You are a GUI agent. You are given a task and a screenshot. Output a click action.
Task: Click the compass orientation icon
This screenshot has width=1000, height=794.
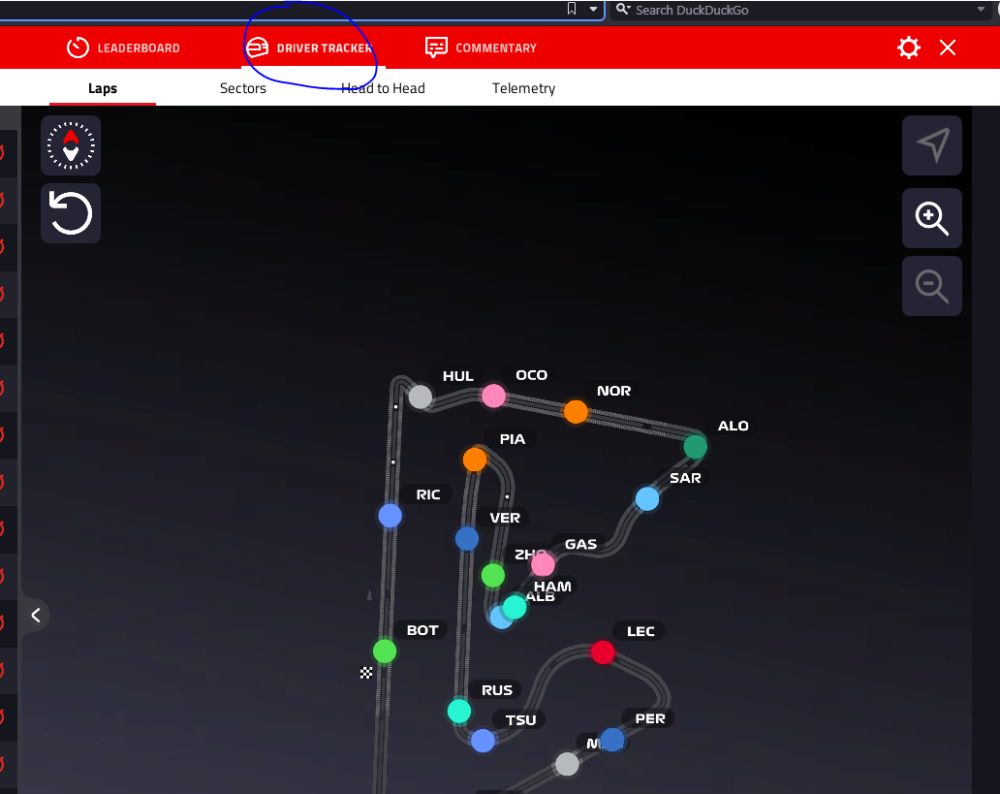(x=71, y=146)
